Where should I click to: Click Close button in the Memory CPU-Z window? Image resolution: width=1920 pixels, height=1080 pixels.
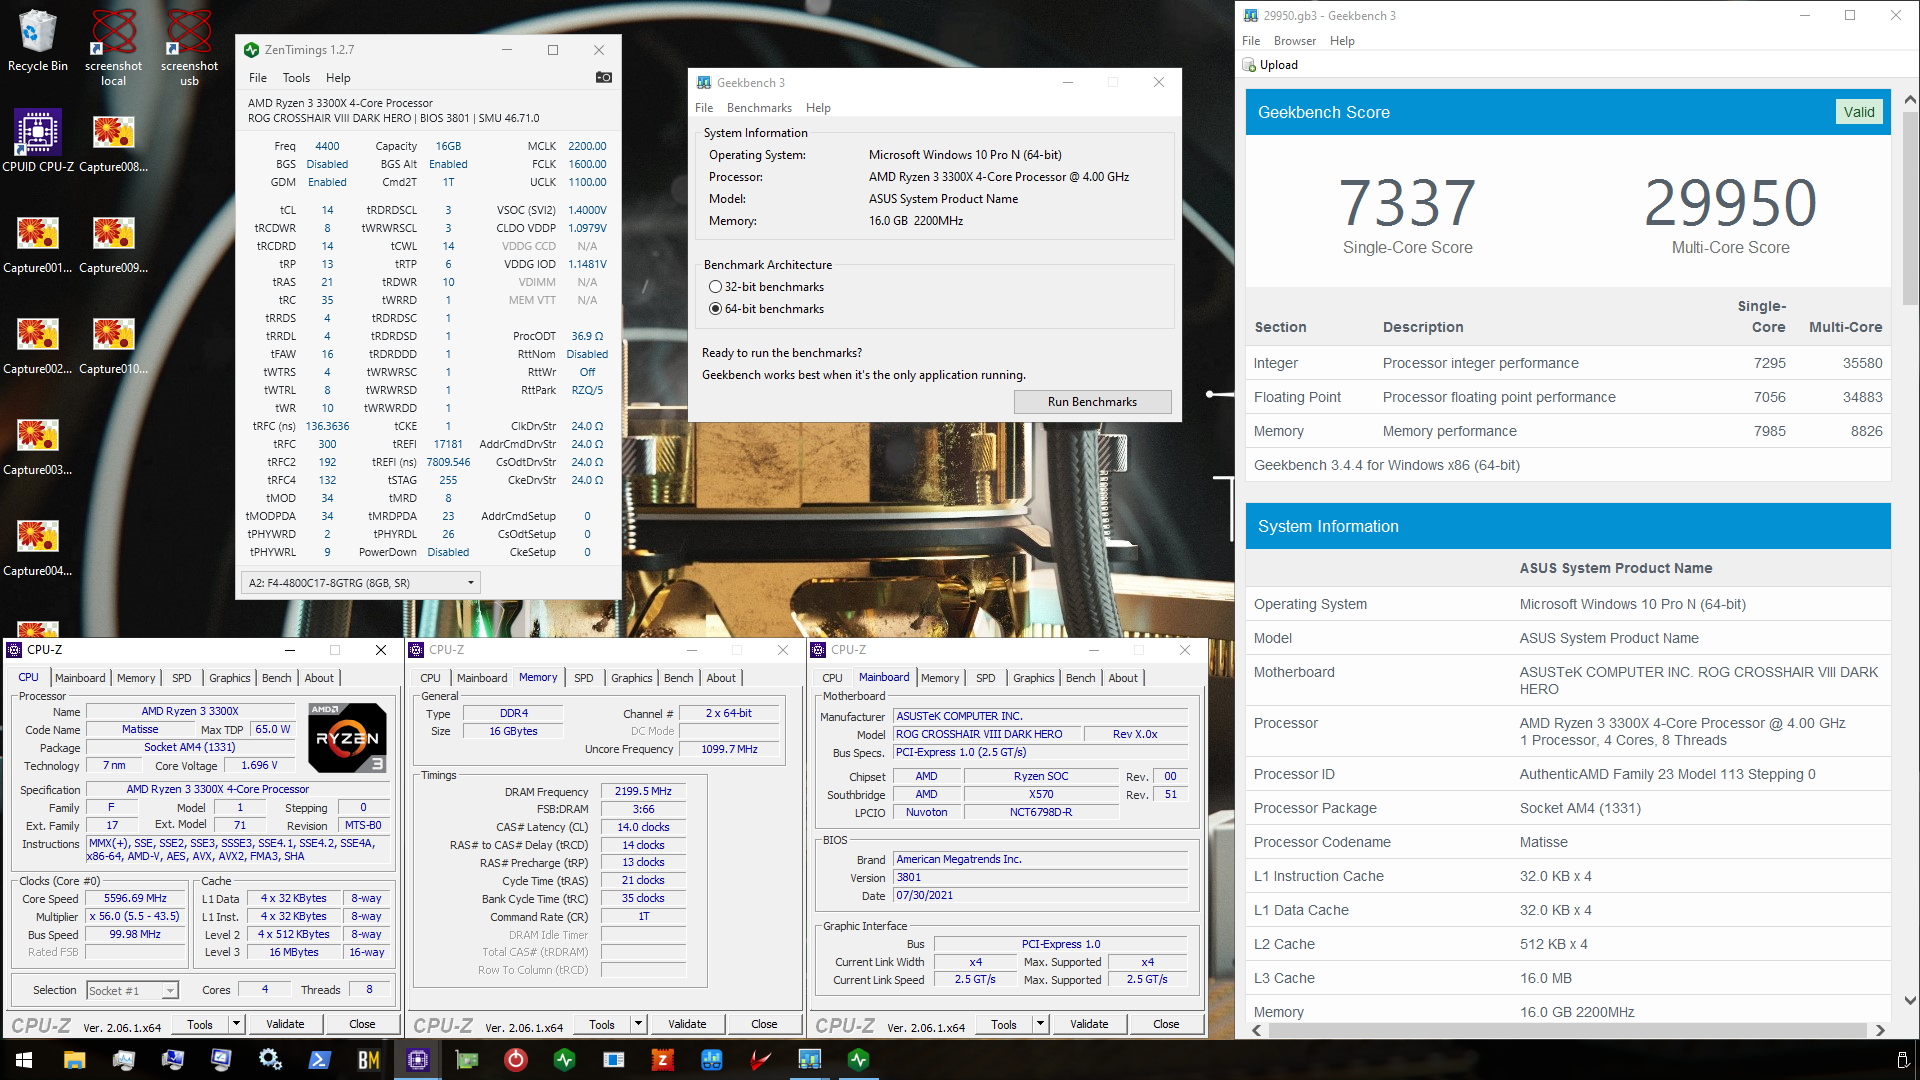pos(764,1024)
